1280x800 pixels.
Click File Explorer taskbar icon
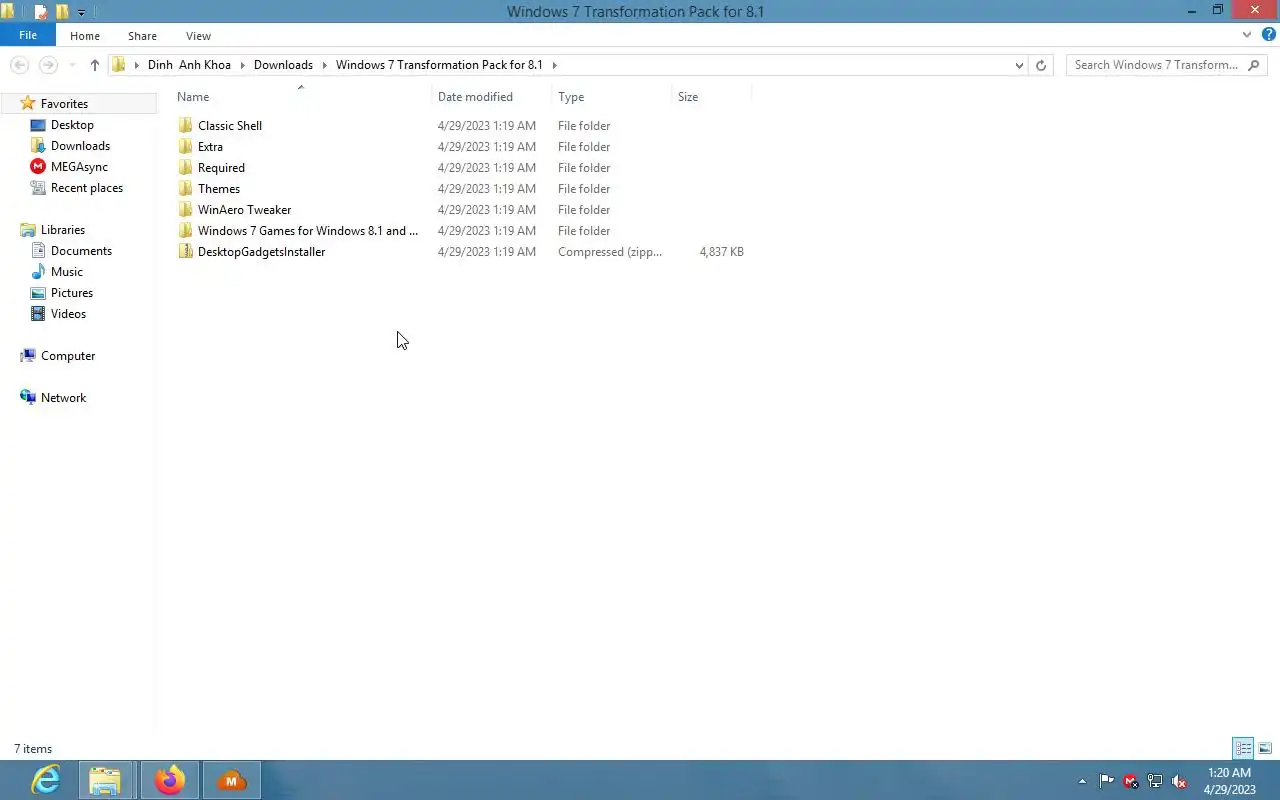pyautogui.click(x=105, y=780)
